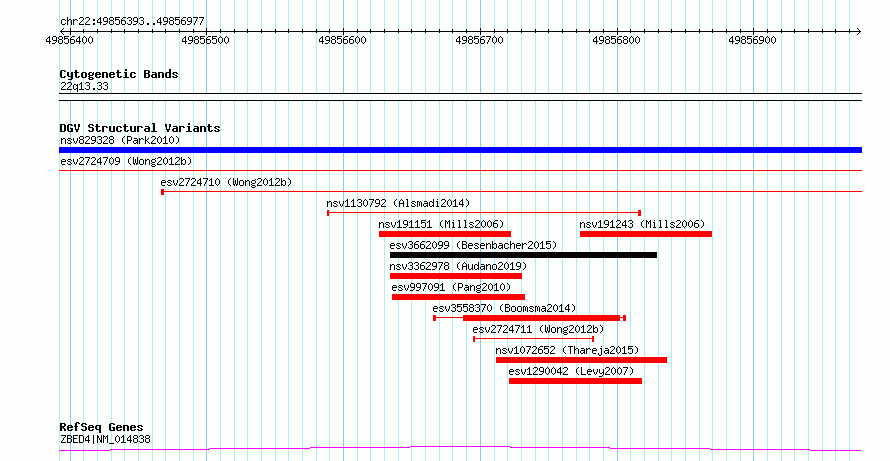Image resolution: width=890 pixels, height=461 pixels.
Task: Click the ZBED4|NM_014838 gene label
Action: 105,439
